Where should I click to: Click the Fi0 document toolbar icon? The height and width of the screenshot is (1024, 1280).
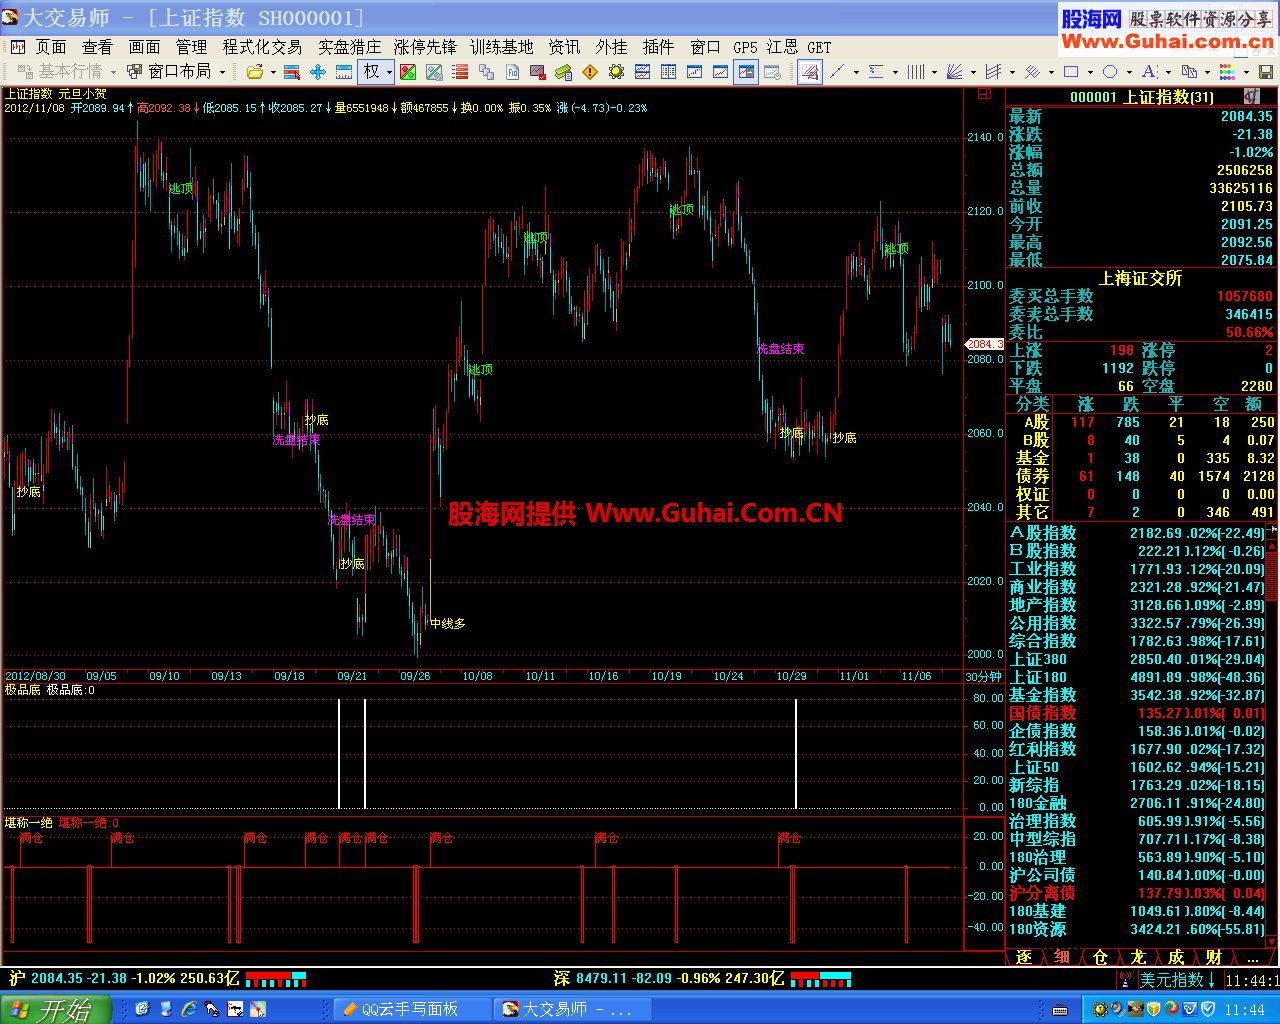(x=512, y=72)
